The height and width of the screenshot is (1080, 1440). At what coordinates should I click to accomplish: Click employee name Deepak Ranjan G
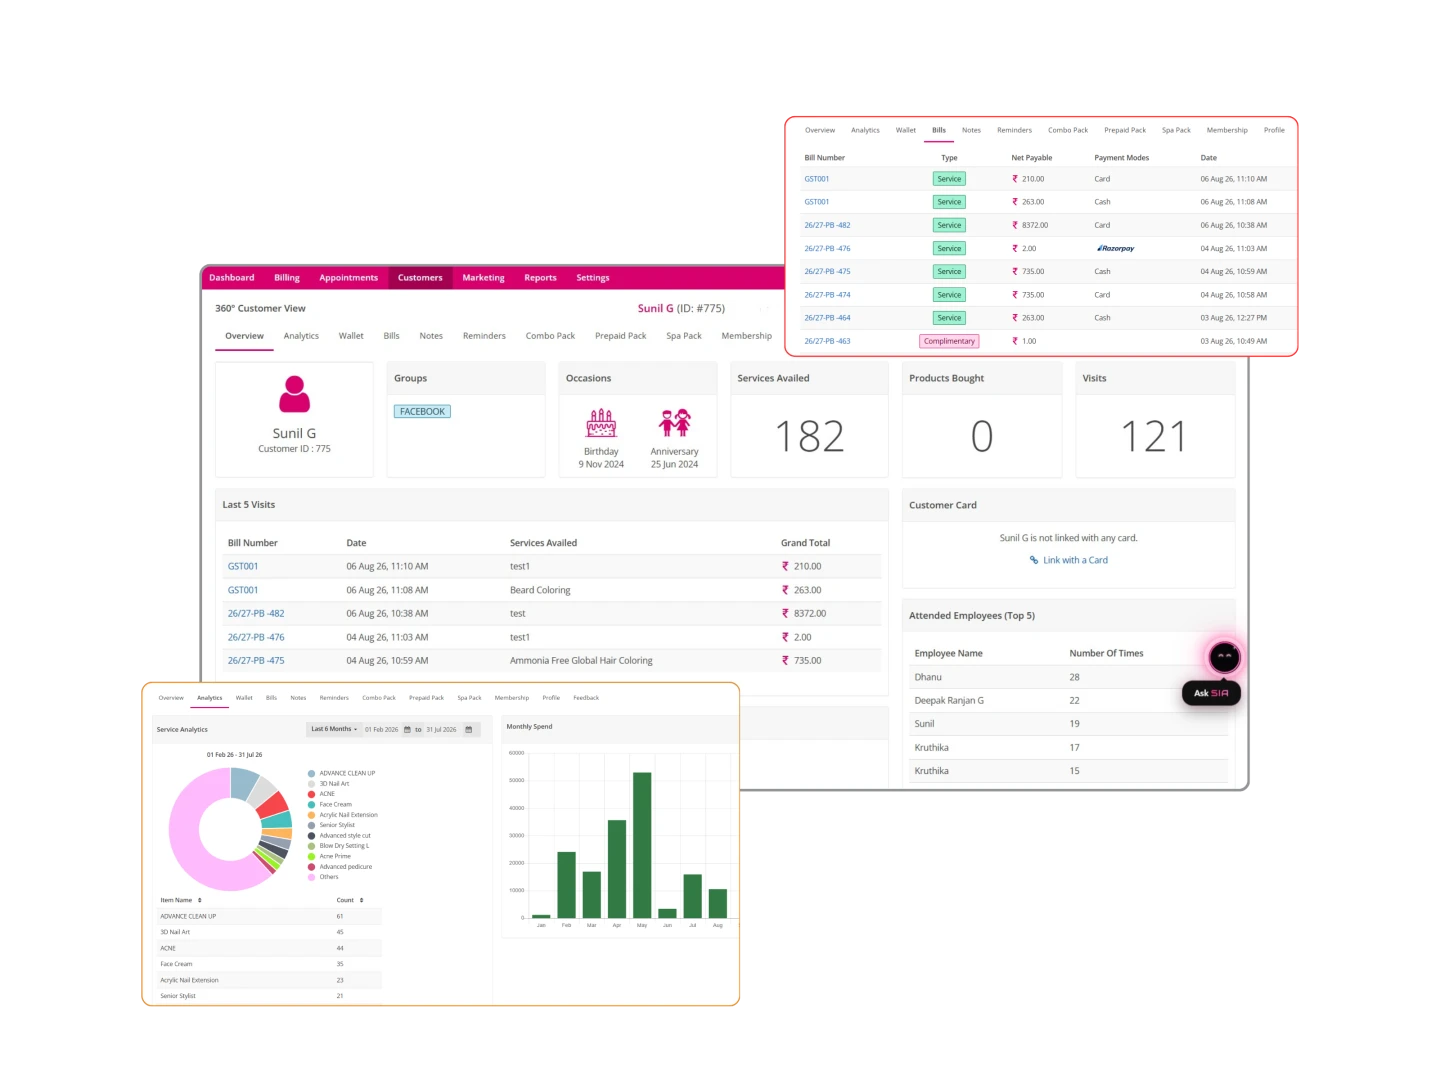[x=949, y=701]
